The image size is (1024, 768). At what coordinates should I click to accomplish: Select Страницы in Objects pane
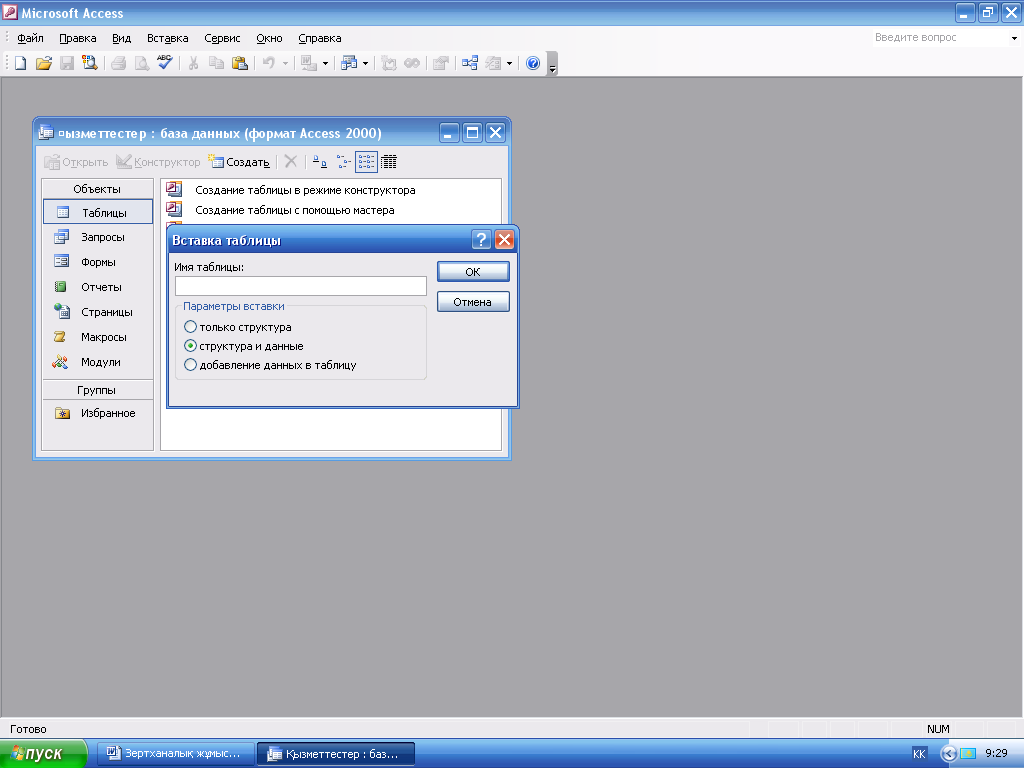[98, 312]
